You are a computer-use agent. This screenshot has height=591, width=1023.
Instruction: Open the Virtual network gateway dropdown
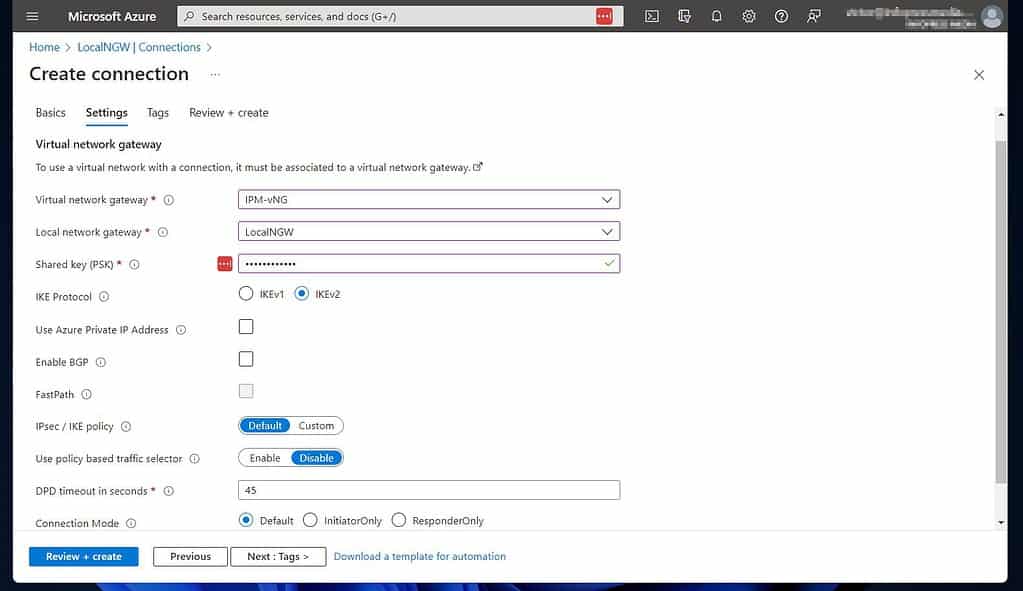(429, 200)
